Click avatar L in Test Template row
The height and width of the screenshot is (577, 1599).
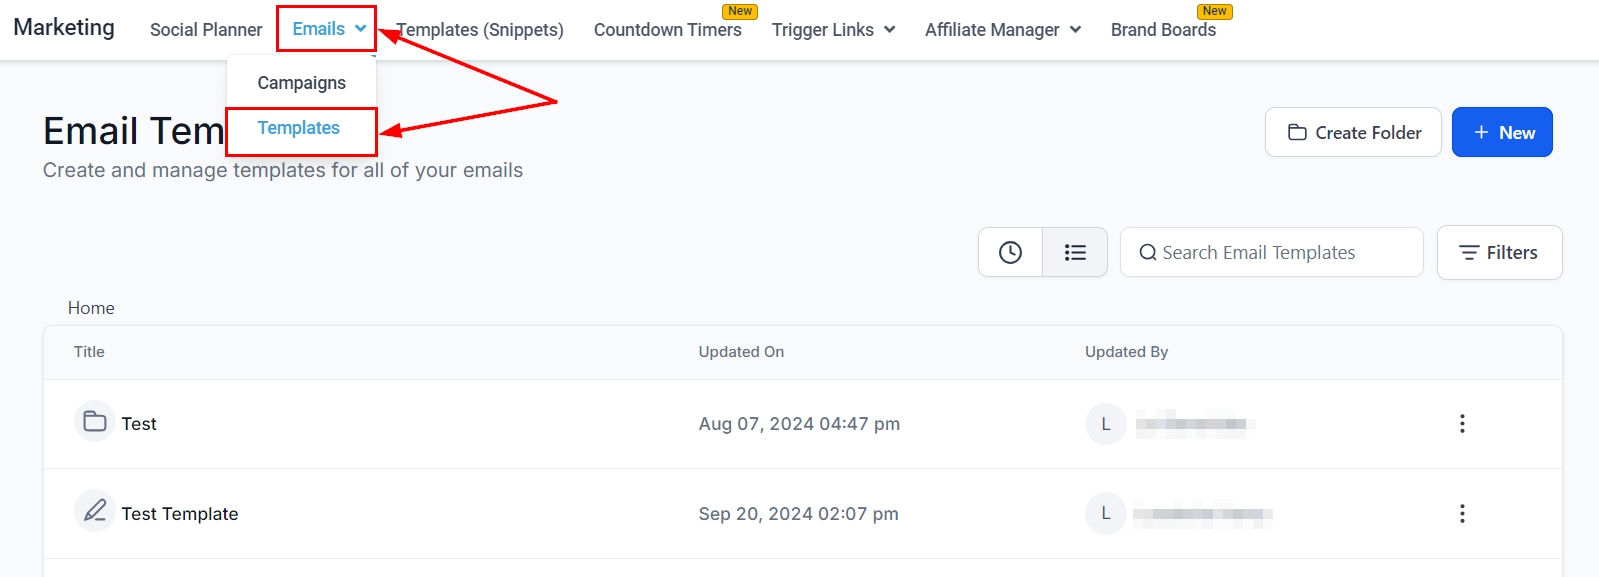point(1105,514)
